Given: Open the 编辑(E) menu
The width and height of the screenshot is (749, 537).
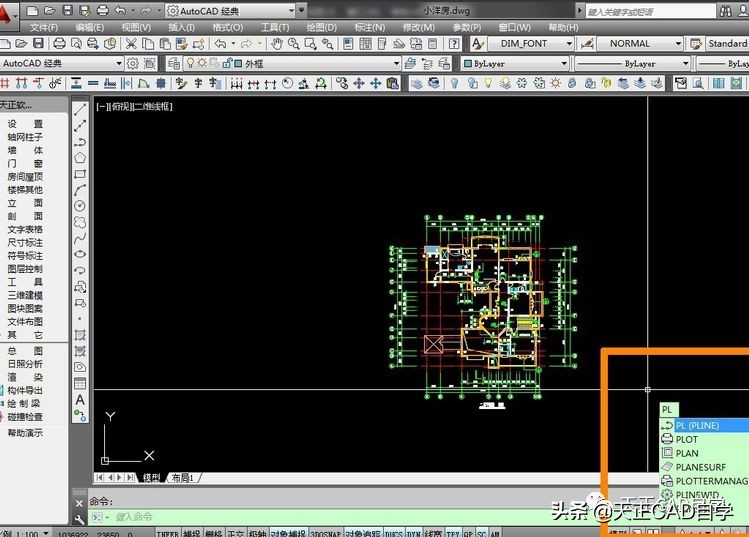Looking at the screenshot, I should 90,27.
